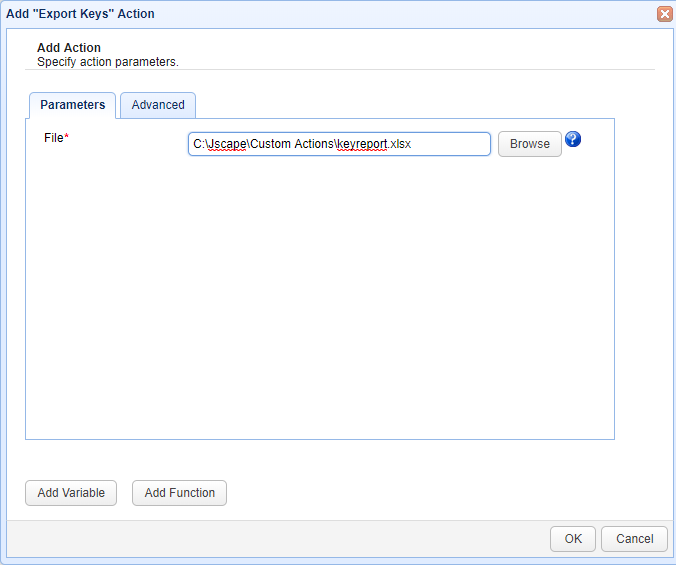Click the Add Function button
Screen dimensions: 676x568
(x=179, y=493)
